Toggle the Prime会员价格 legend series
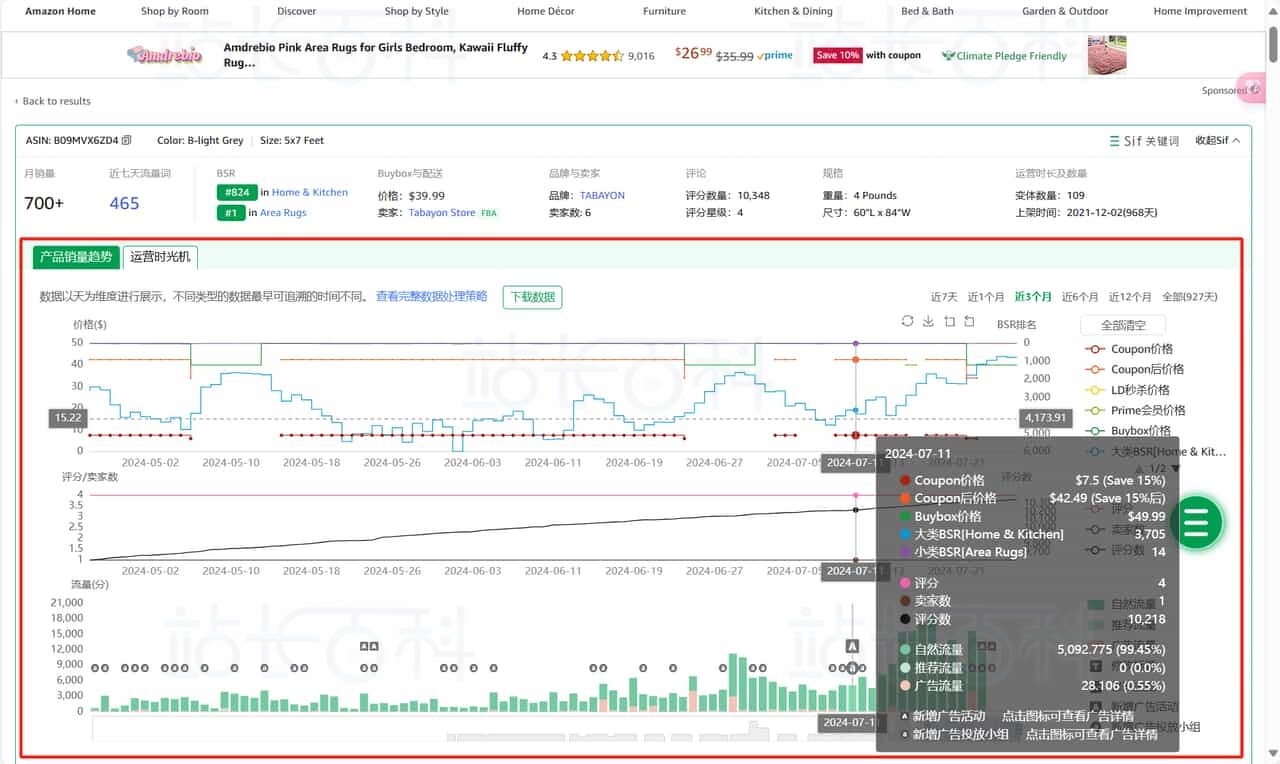 pyautogui.click(x=1135, y=410)
